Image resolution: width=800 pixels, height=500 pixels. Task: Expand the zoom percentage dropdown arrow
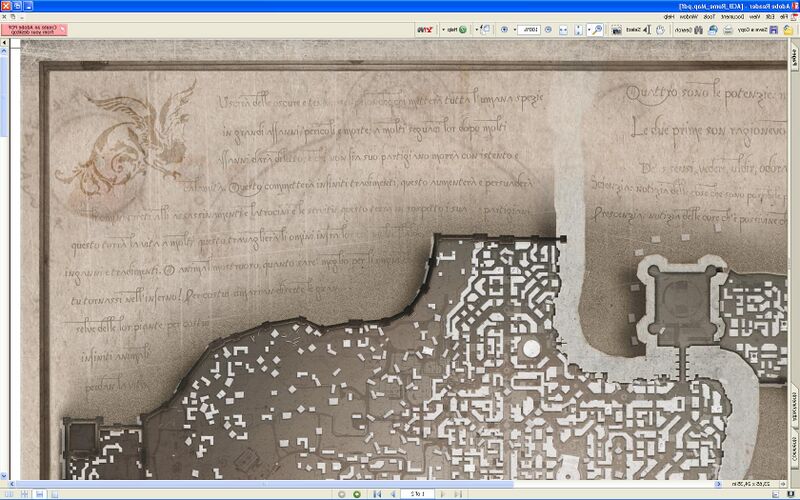click(x=515, y=30)
